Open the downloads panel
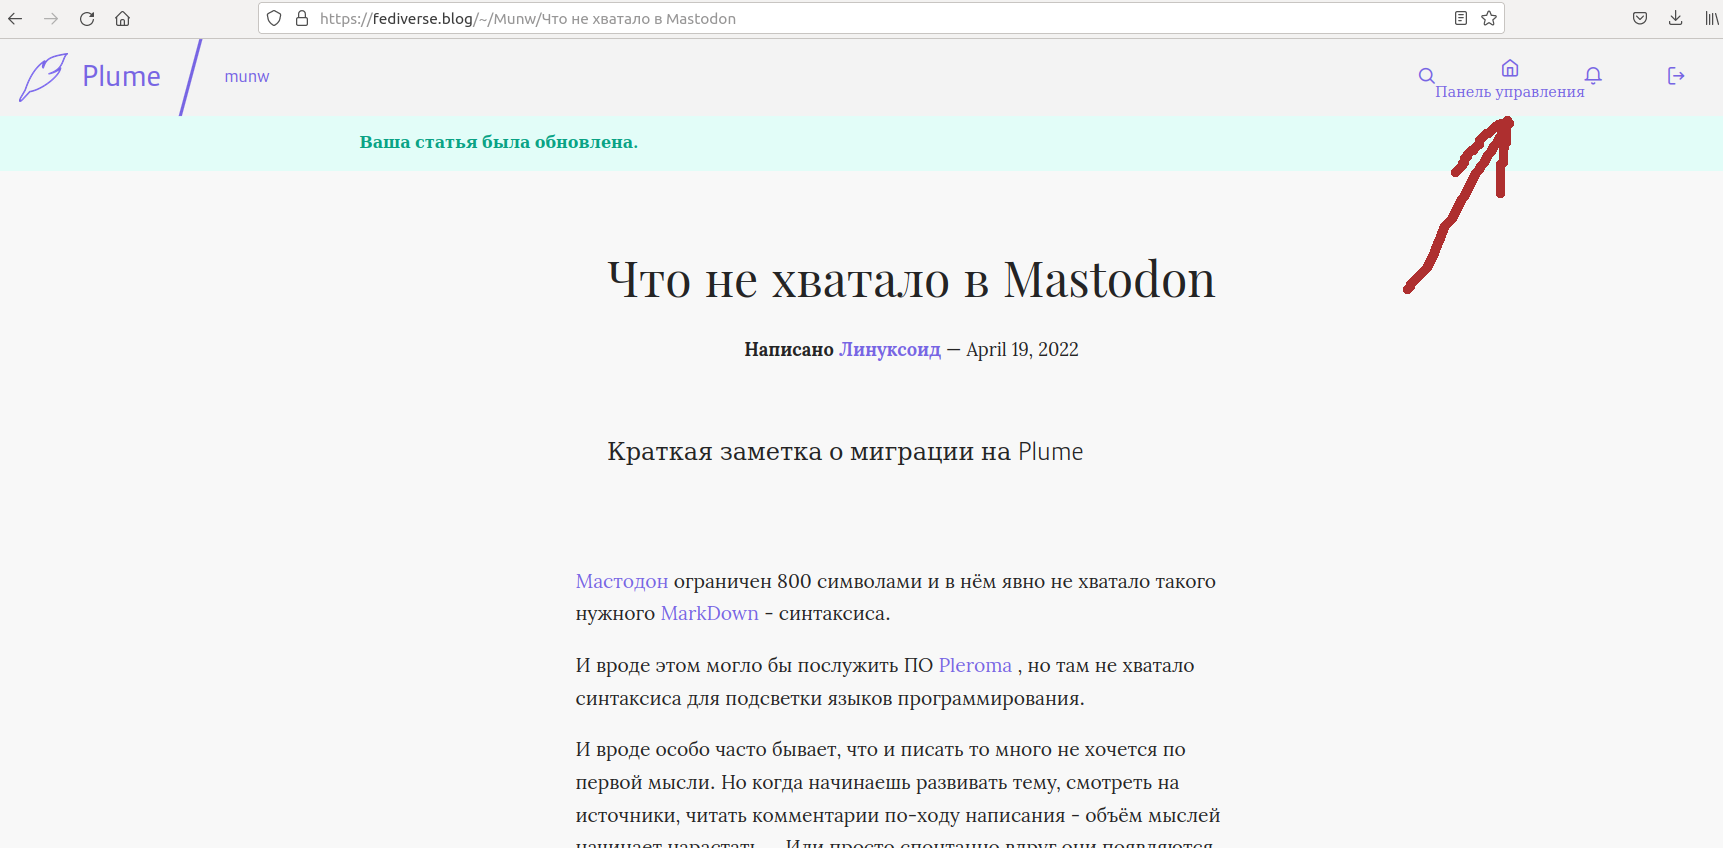 click(x=1676, y=18)
